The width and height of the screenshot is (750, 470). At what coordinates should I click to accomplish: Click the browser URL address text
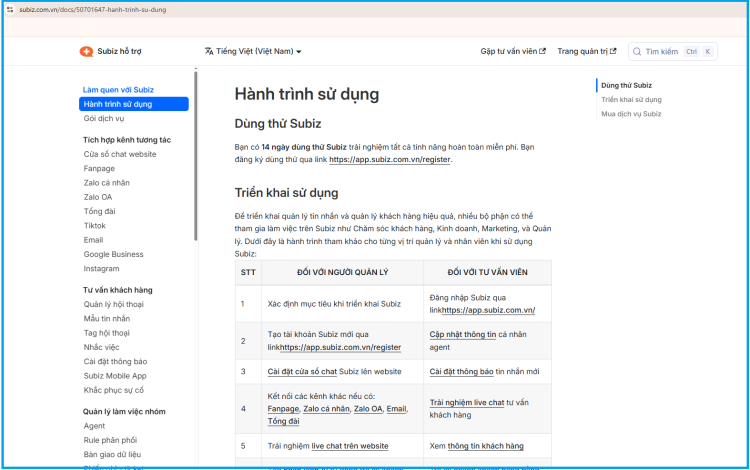tap(93, 10)
